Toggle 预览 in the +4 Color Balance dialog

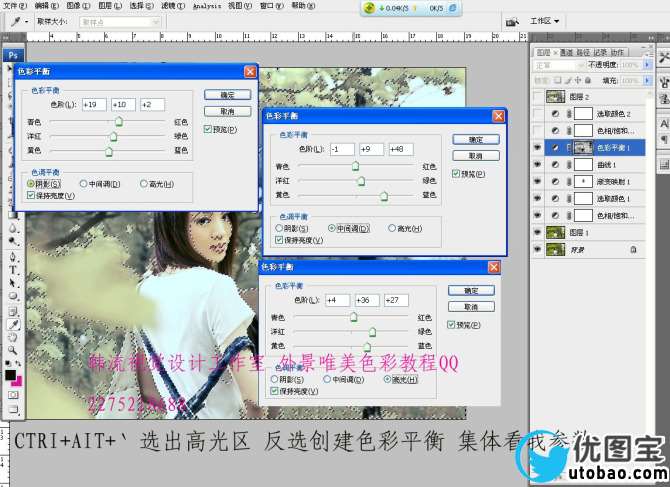451,325
